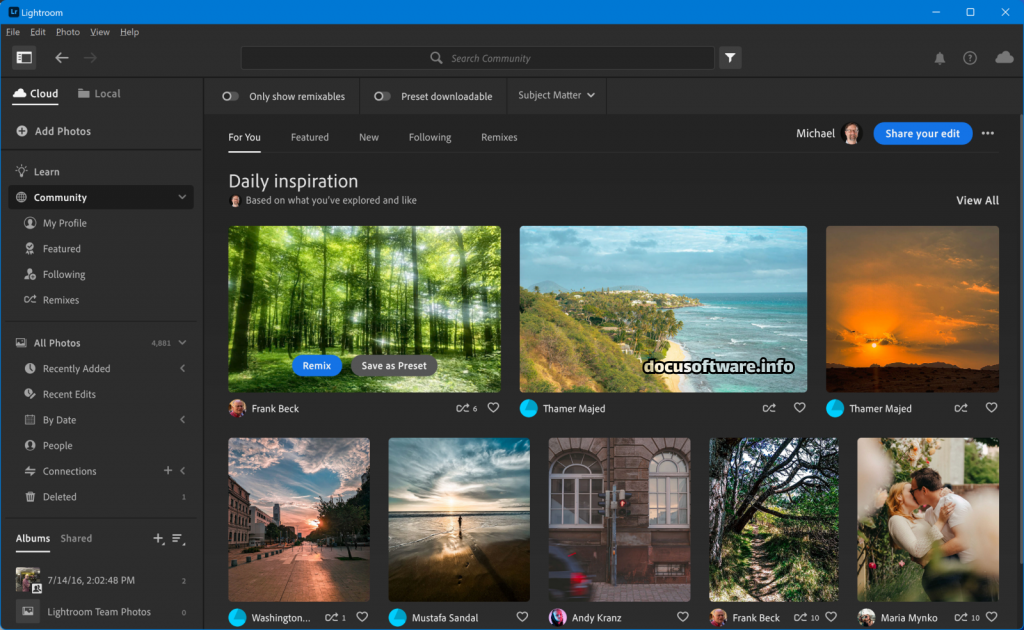The image size is (1024, 630).
Task: Turn on Preset downloadable toggle
Action: coord(382,97)
